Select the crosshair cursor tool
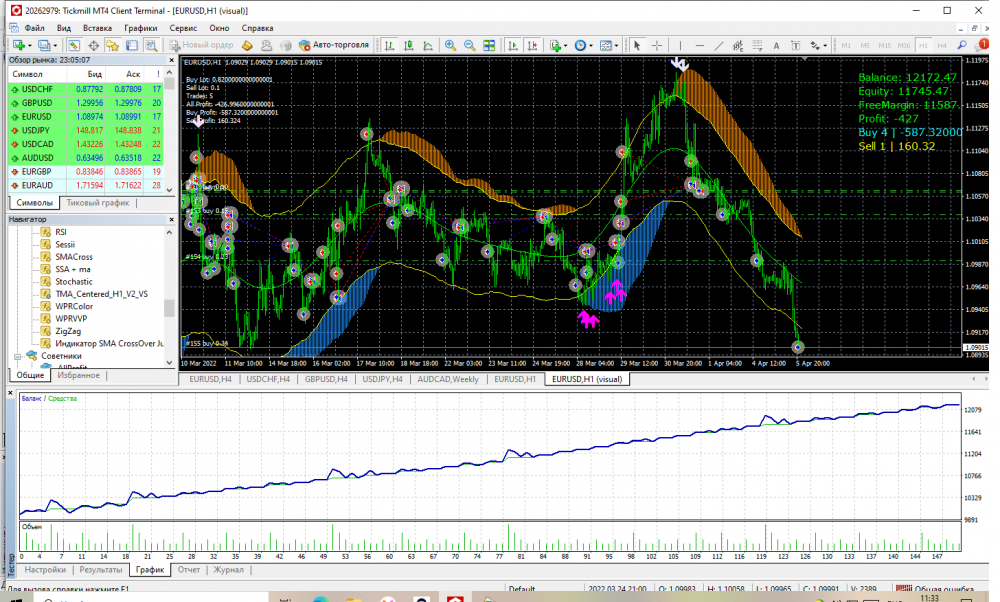Screen dimensions: 1000x602 (x=657, y=45)
